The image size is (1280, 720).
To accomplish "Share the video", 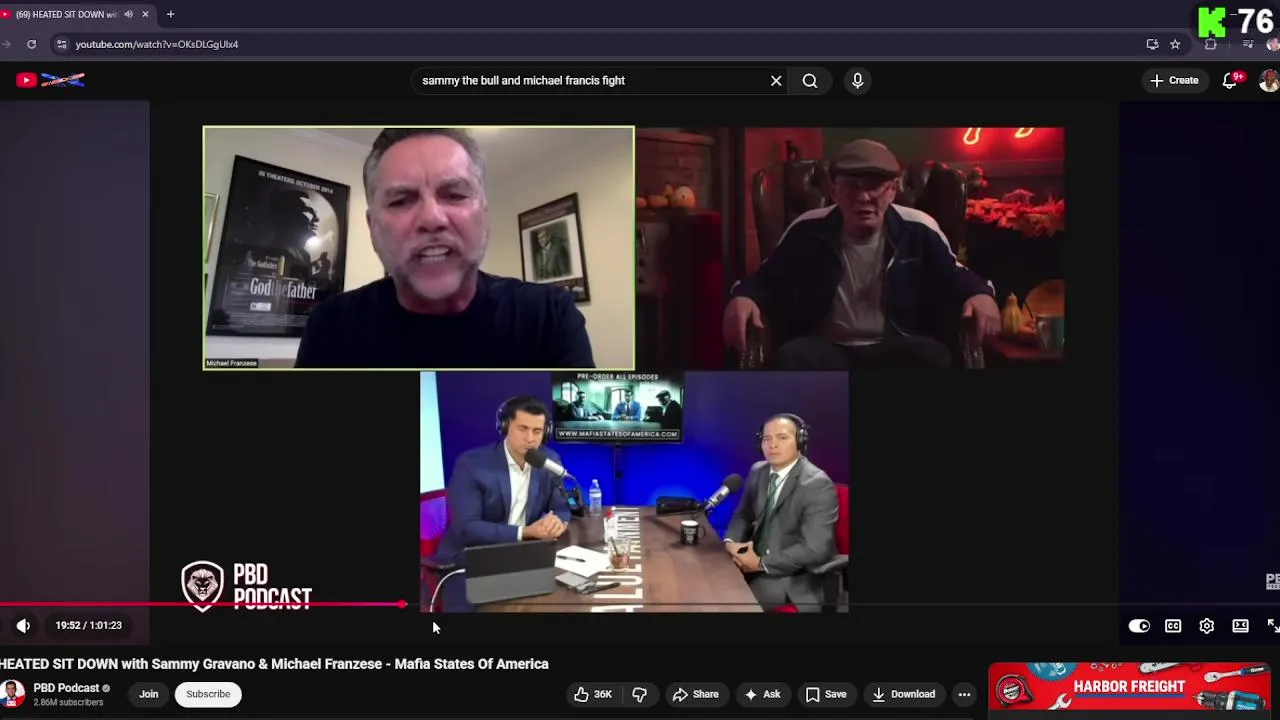I will [696, 694].
